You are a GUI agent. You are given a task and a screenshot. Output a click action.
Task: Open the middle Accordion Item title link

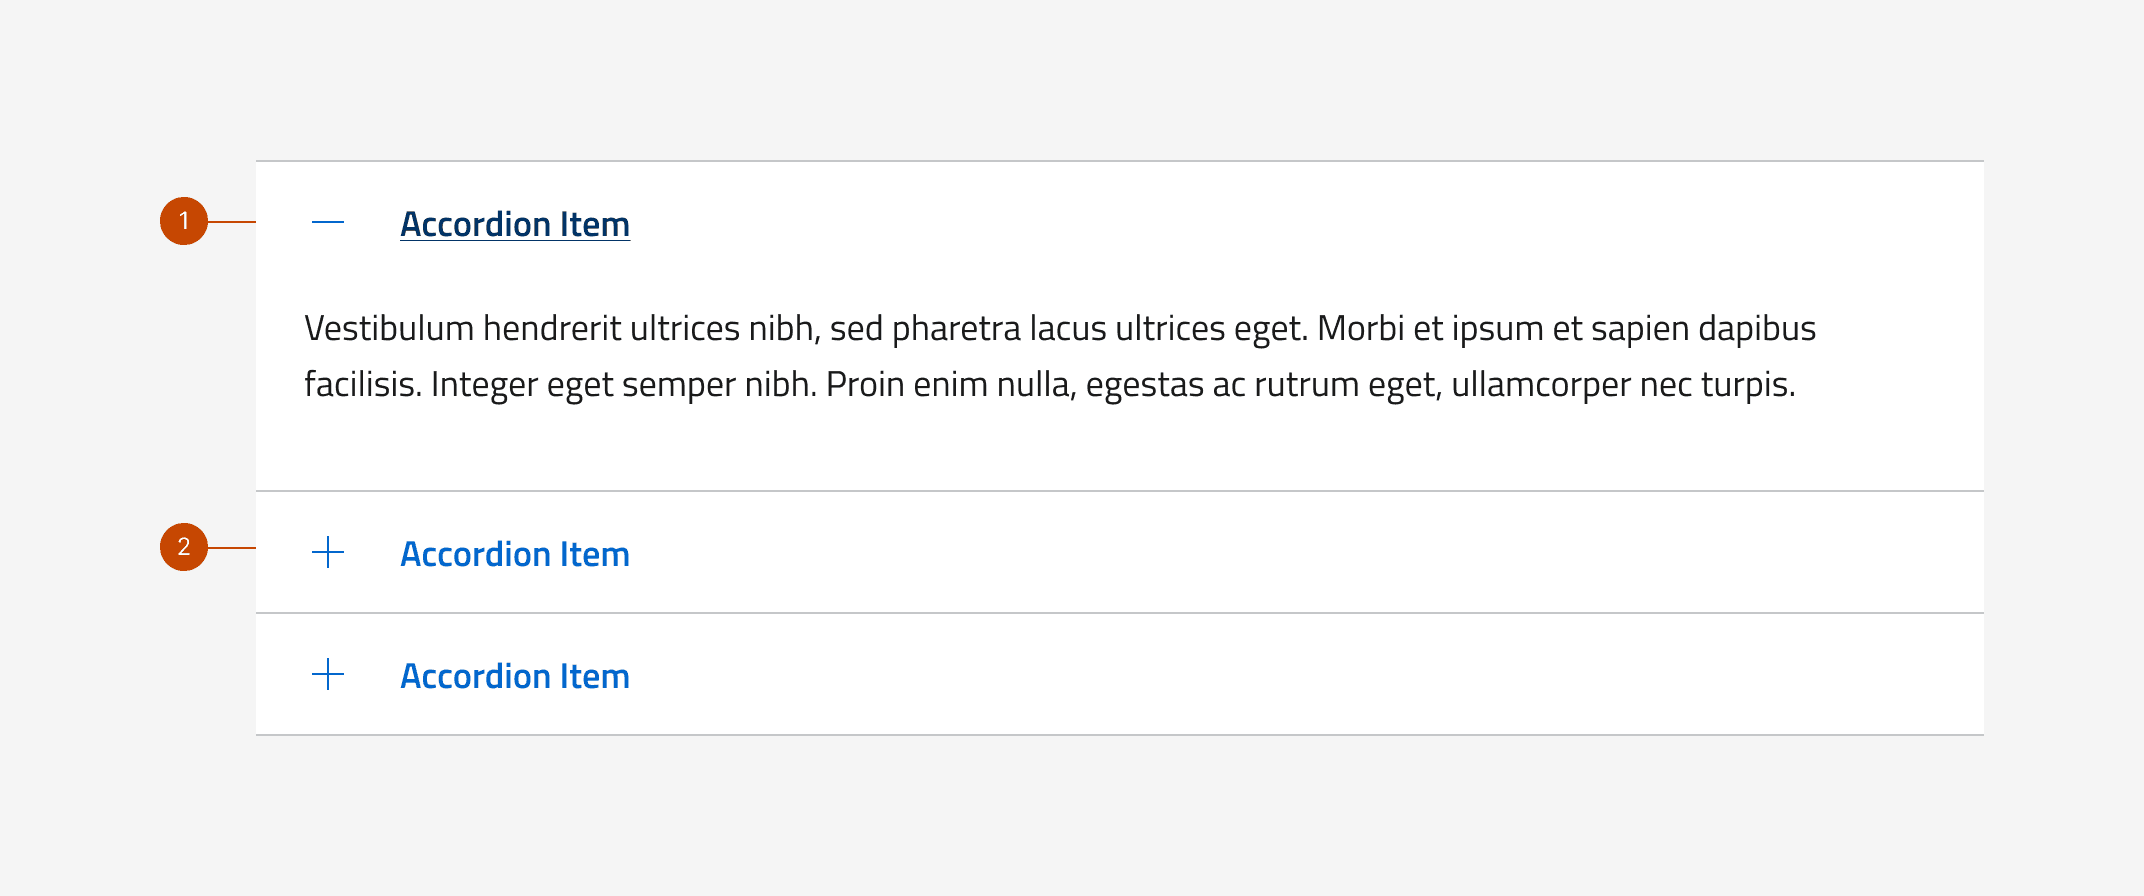coord(515,554)
